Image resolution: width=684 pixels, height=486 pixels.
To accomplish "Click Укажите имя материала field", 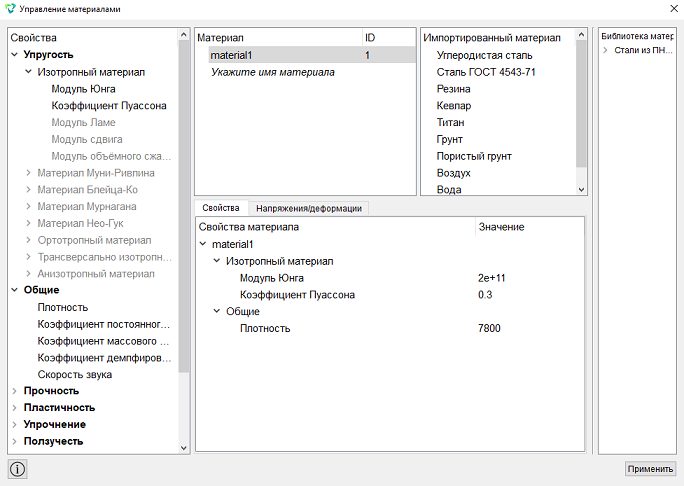I will (x=273, y=72).
